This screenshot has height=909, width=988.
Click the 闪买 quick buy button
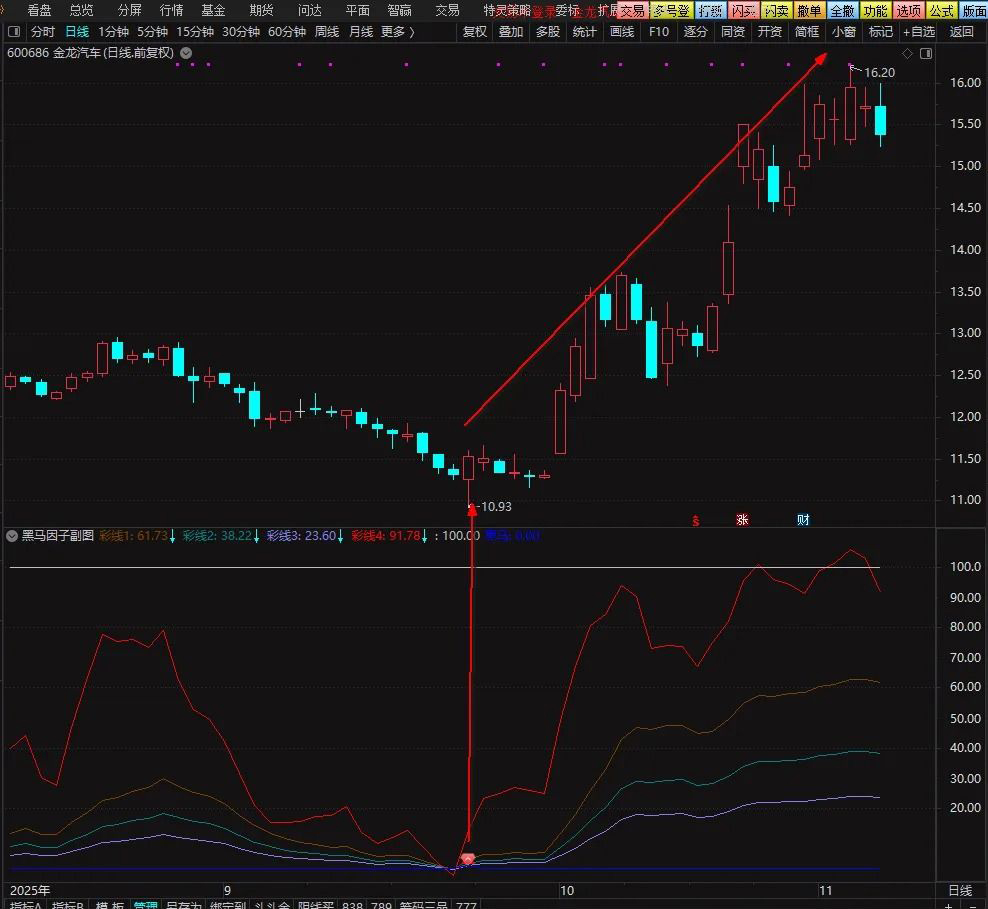point(742,10)
